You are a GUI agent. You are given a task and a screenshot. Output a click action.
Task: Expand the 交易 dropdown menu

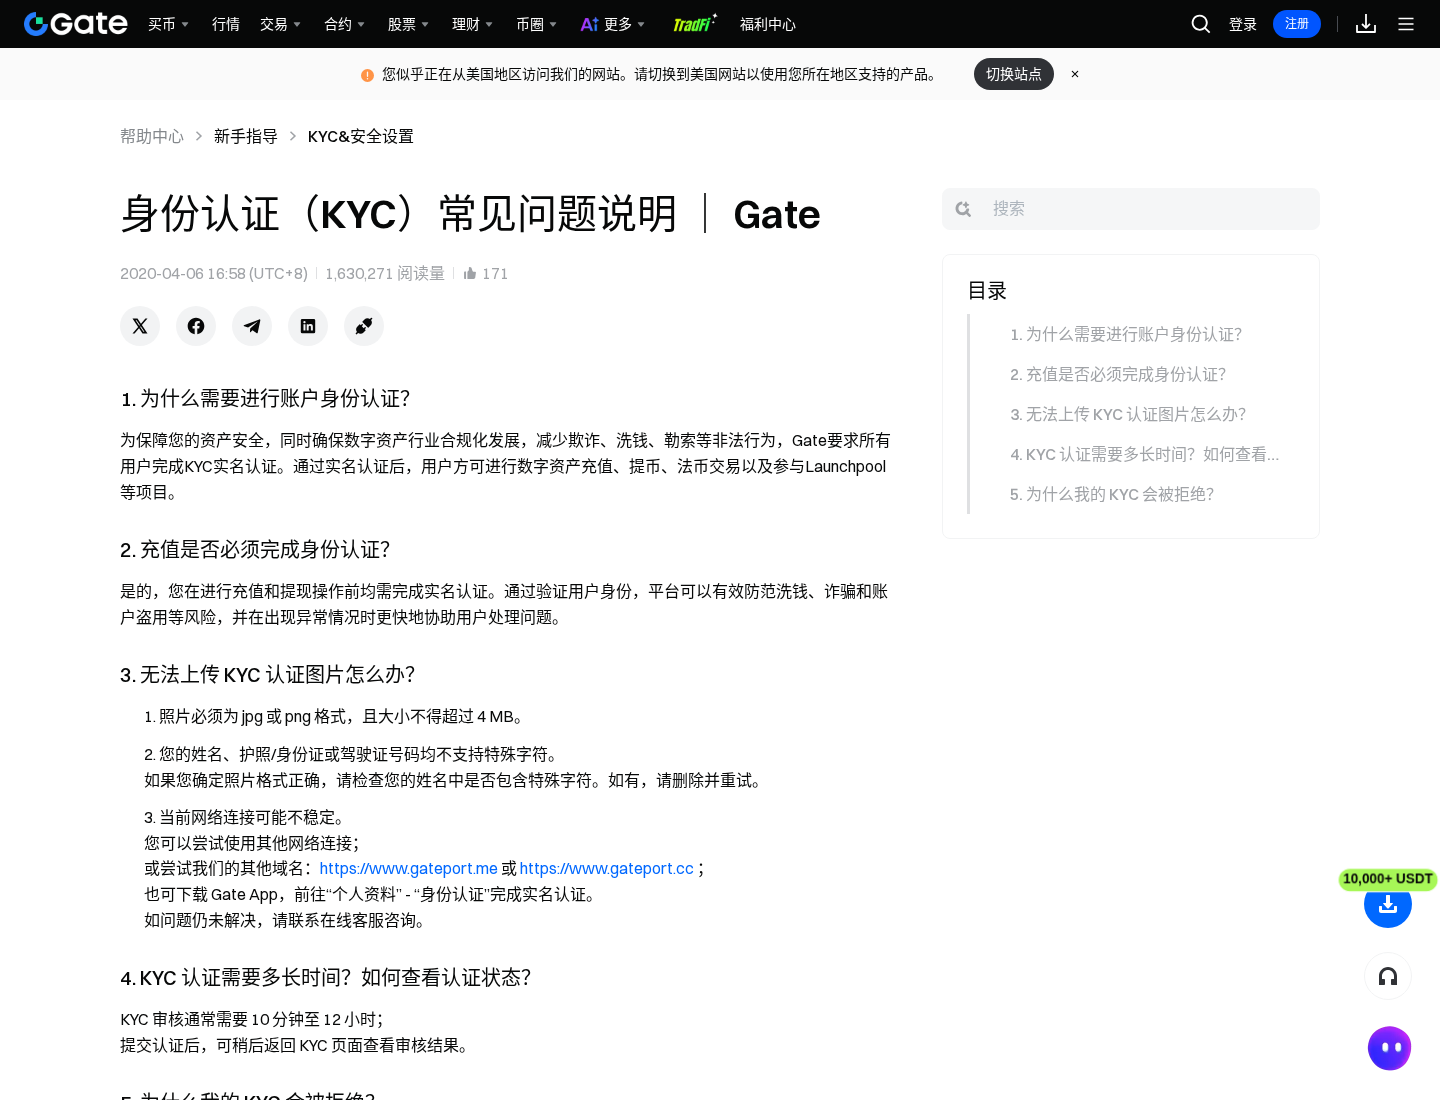pos(281,24)
